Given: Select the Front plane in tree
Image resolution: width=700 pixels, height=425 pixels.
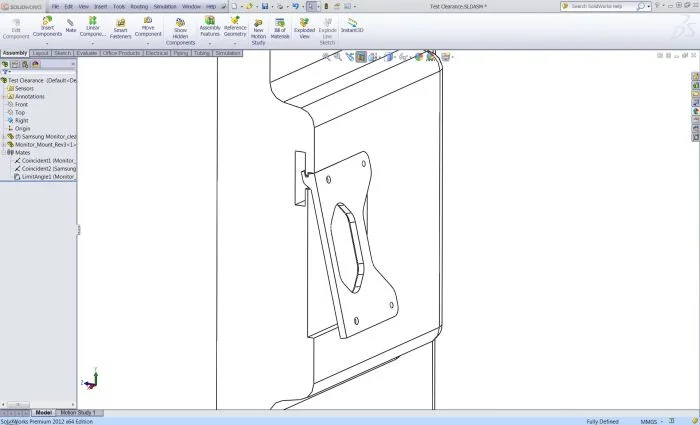Looking at the screenshot, I should coord(21,104).
